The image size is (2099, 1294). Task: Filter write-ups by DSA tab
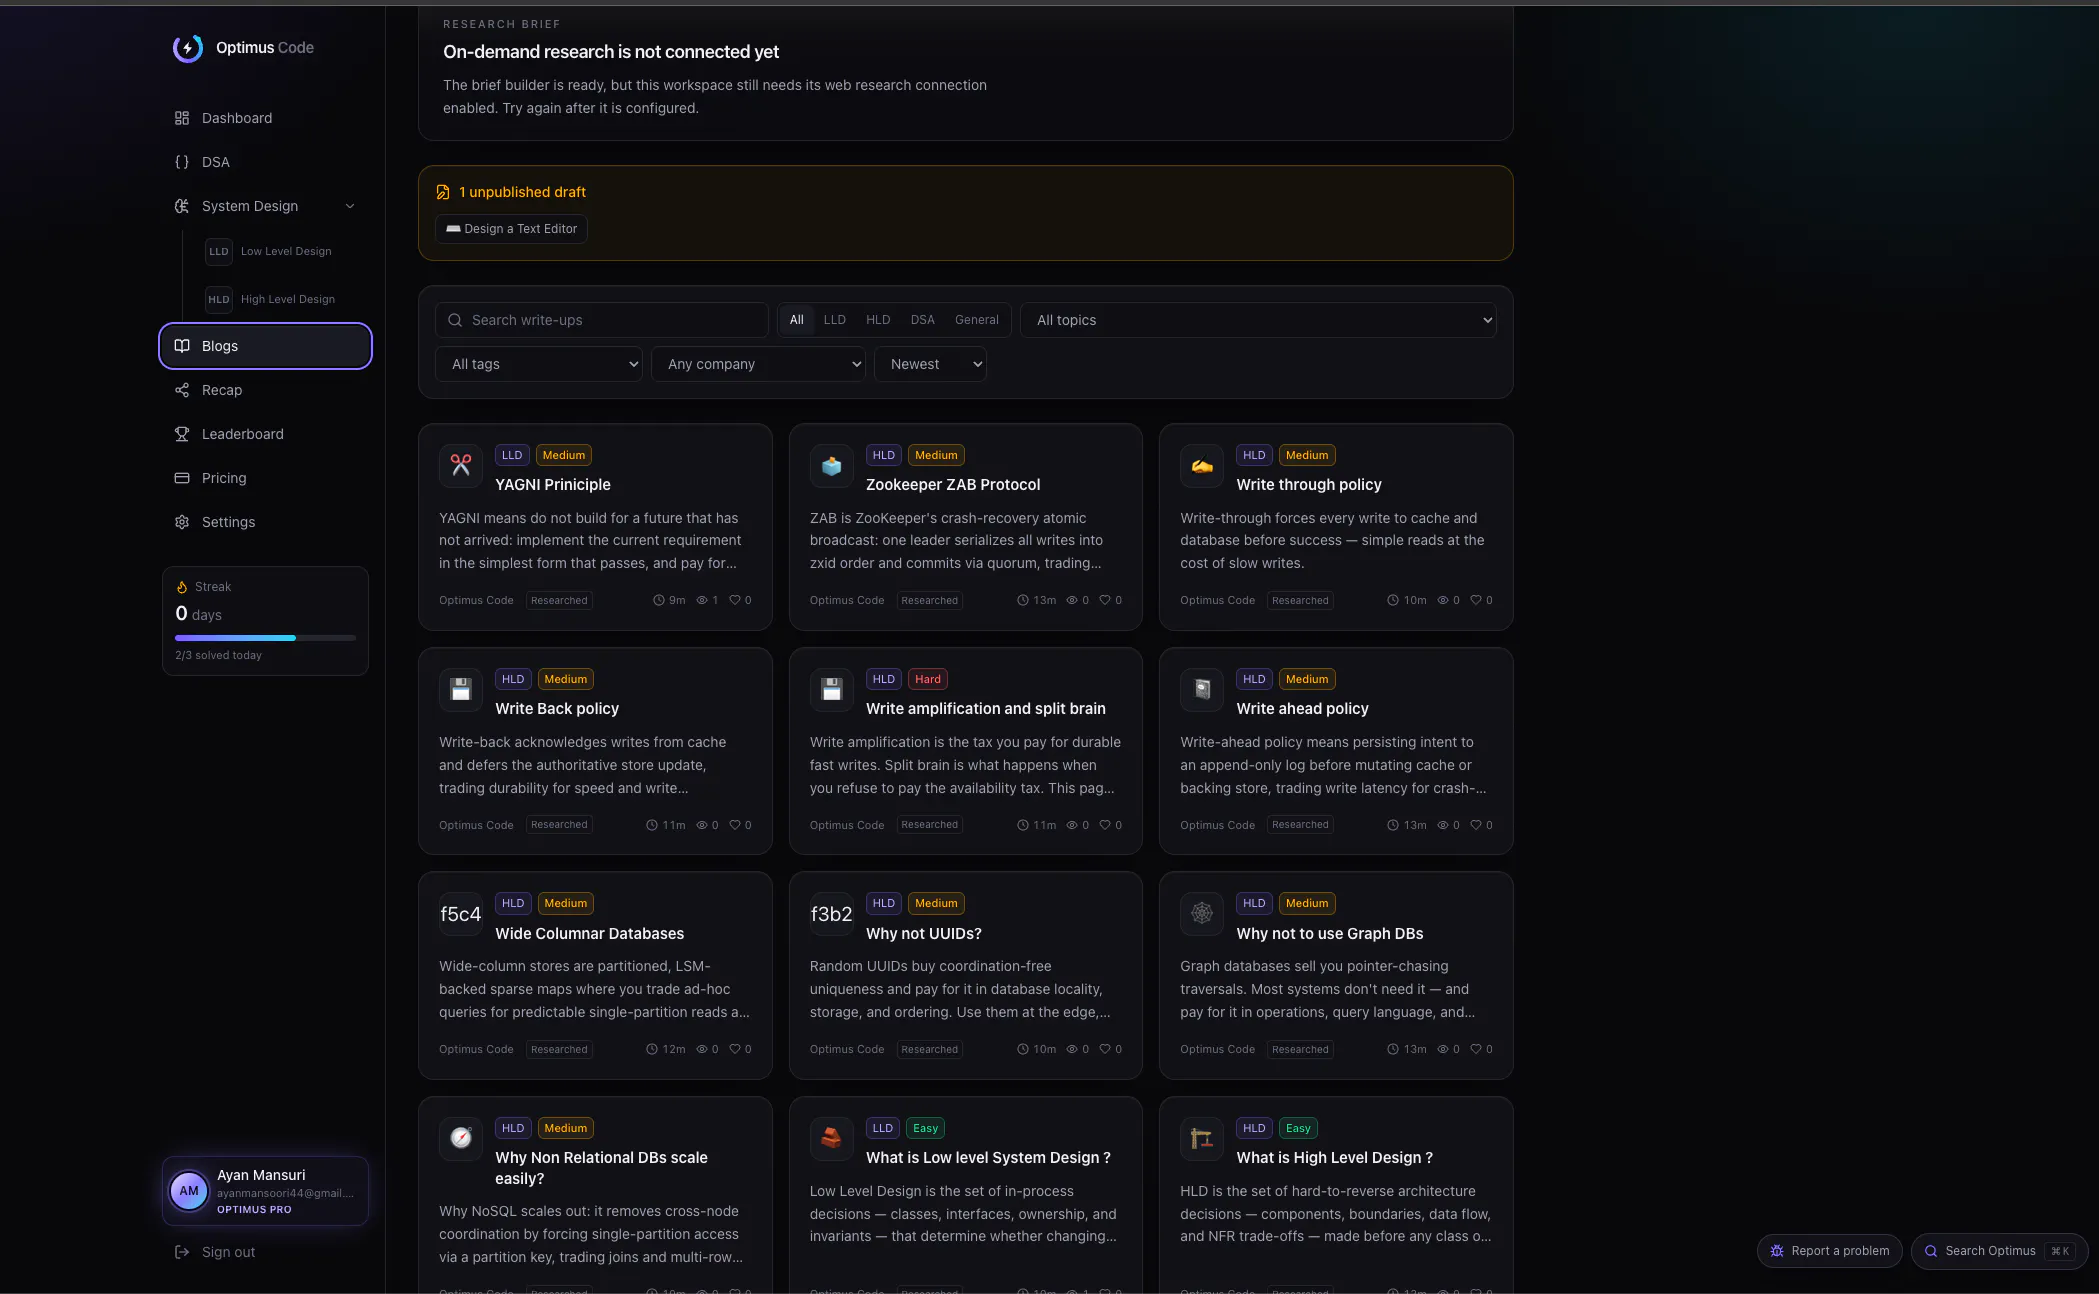pos(923,320)
